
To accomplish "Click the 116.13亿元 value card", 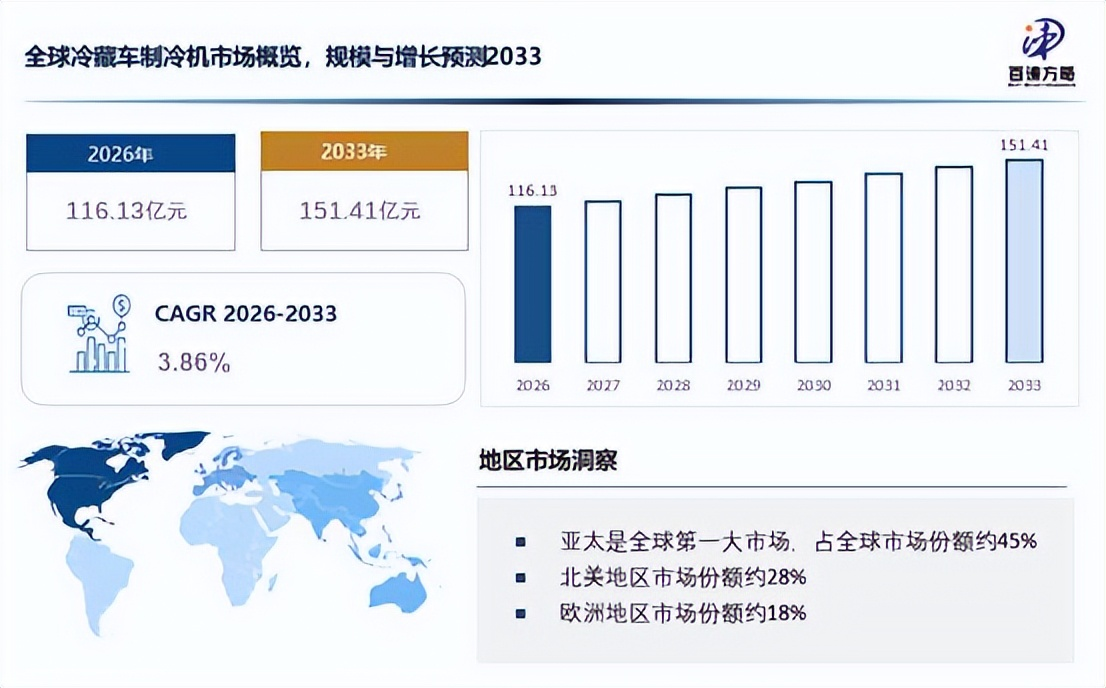I will (x=130, y=211).
